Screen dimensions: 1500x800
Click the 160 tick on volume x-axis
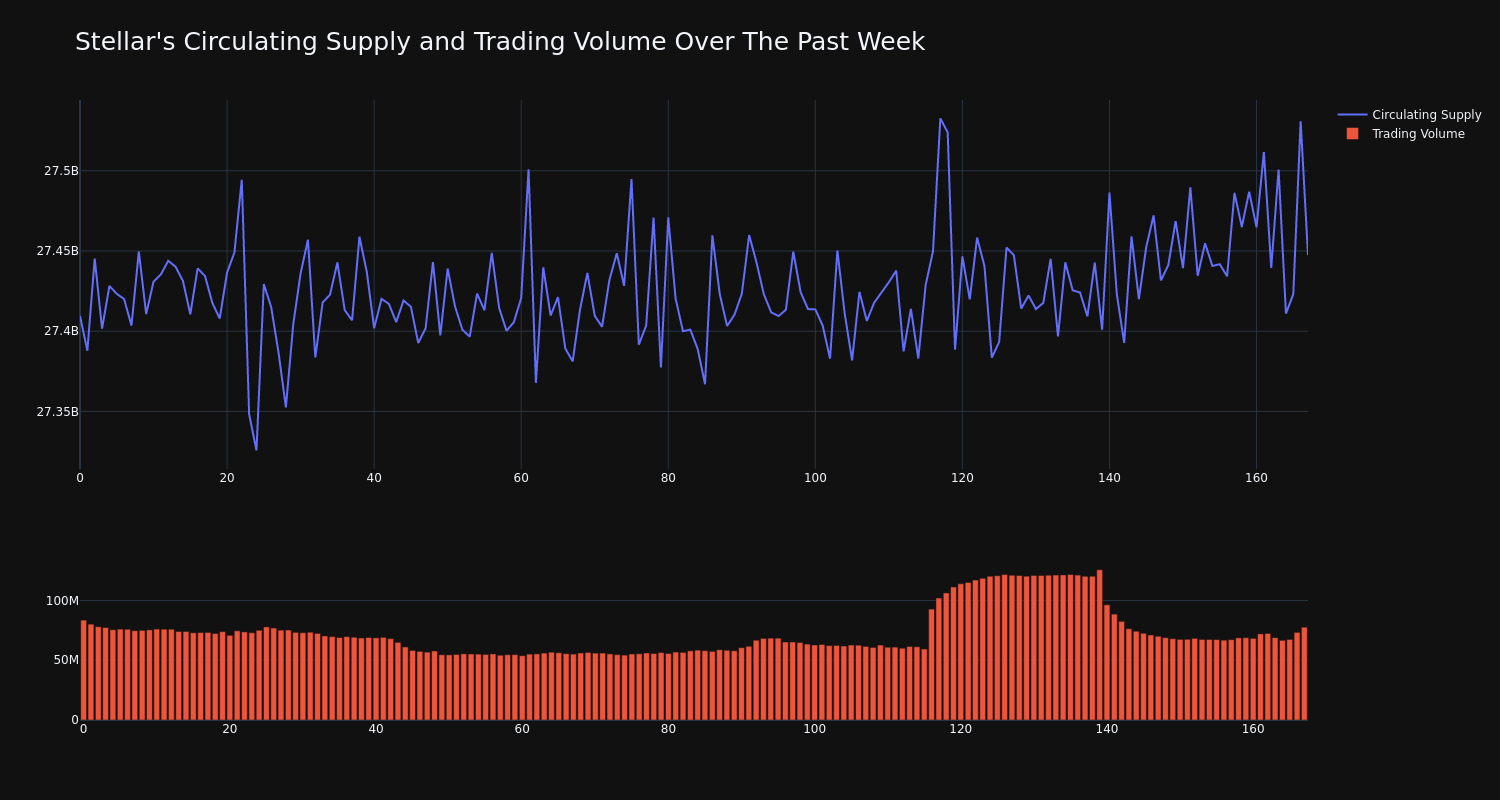pyautogui.click(x=1253, y=729)
